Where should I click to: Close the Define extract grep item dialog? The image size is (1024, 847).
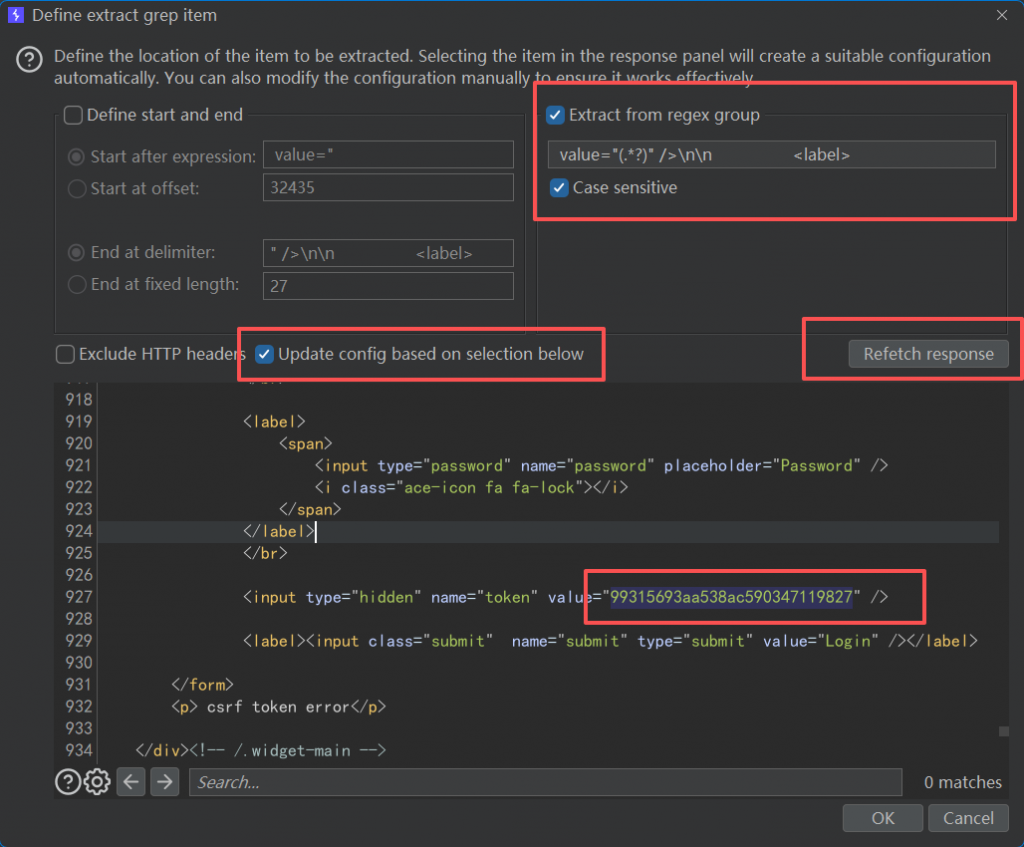(x=1002, y=15)
